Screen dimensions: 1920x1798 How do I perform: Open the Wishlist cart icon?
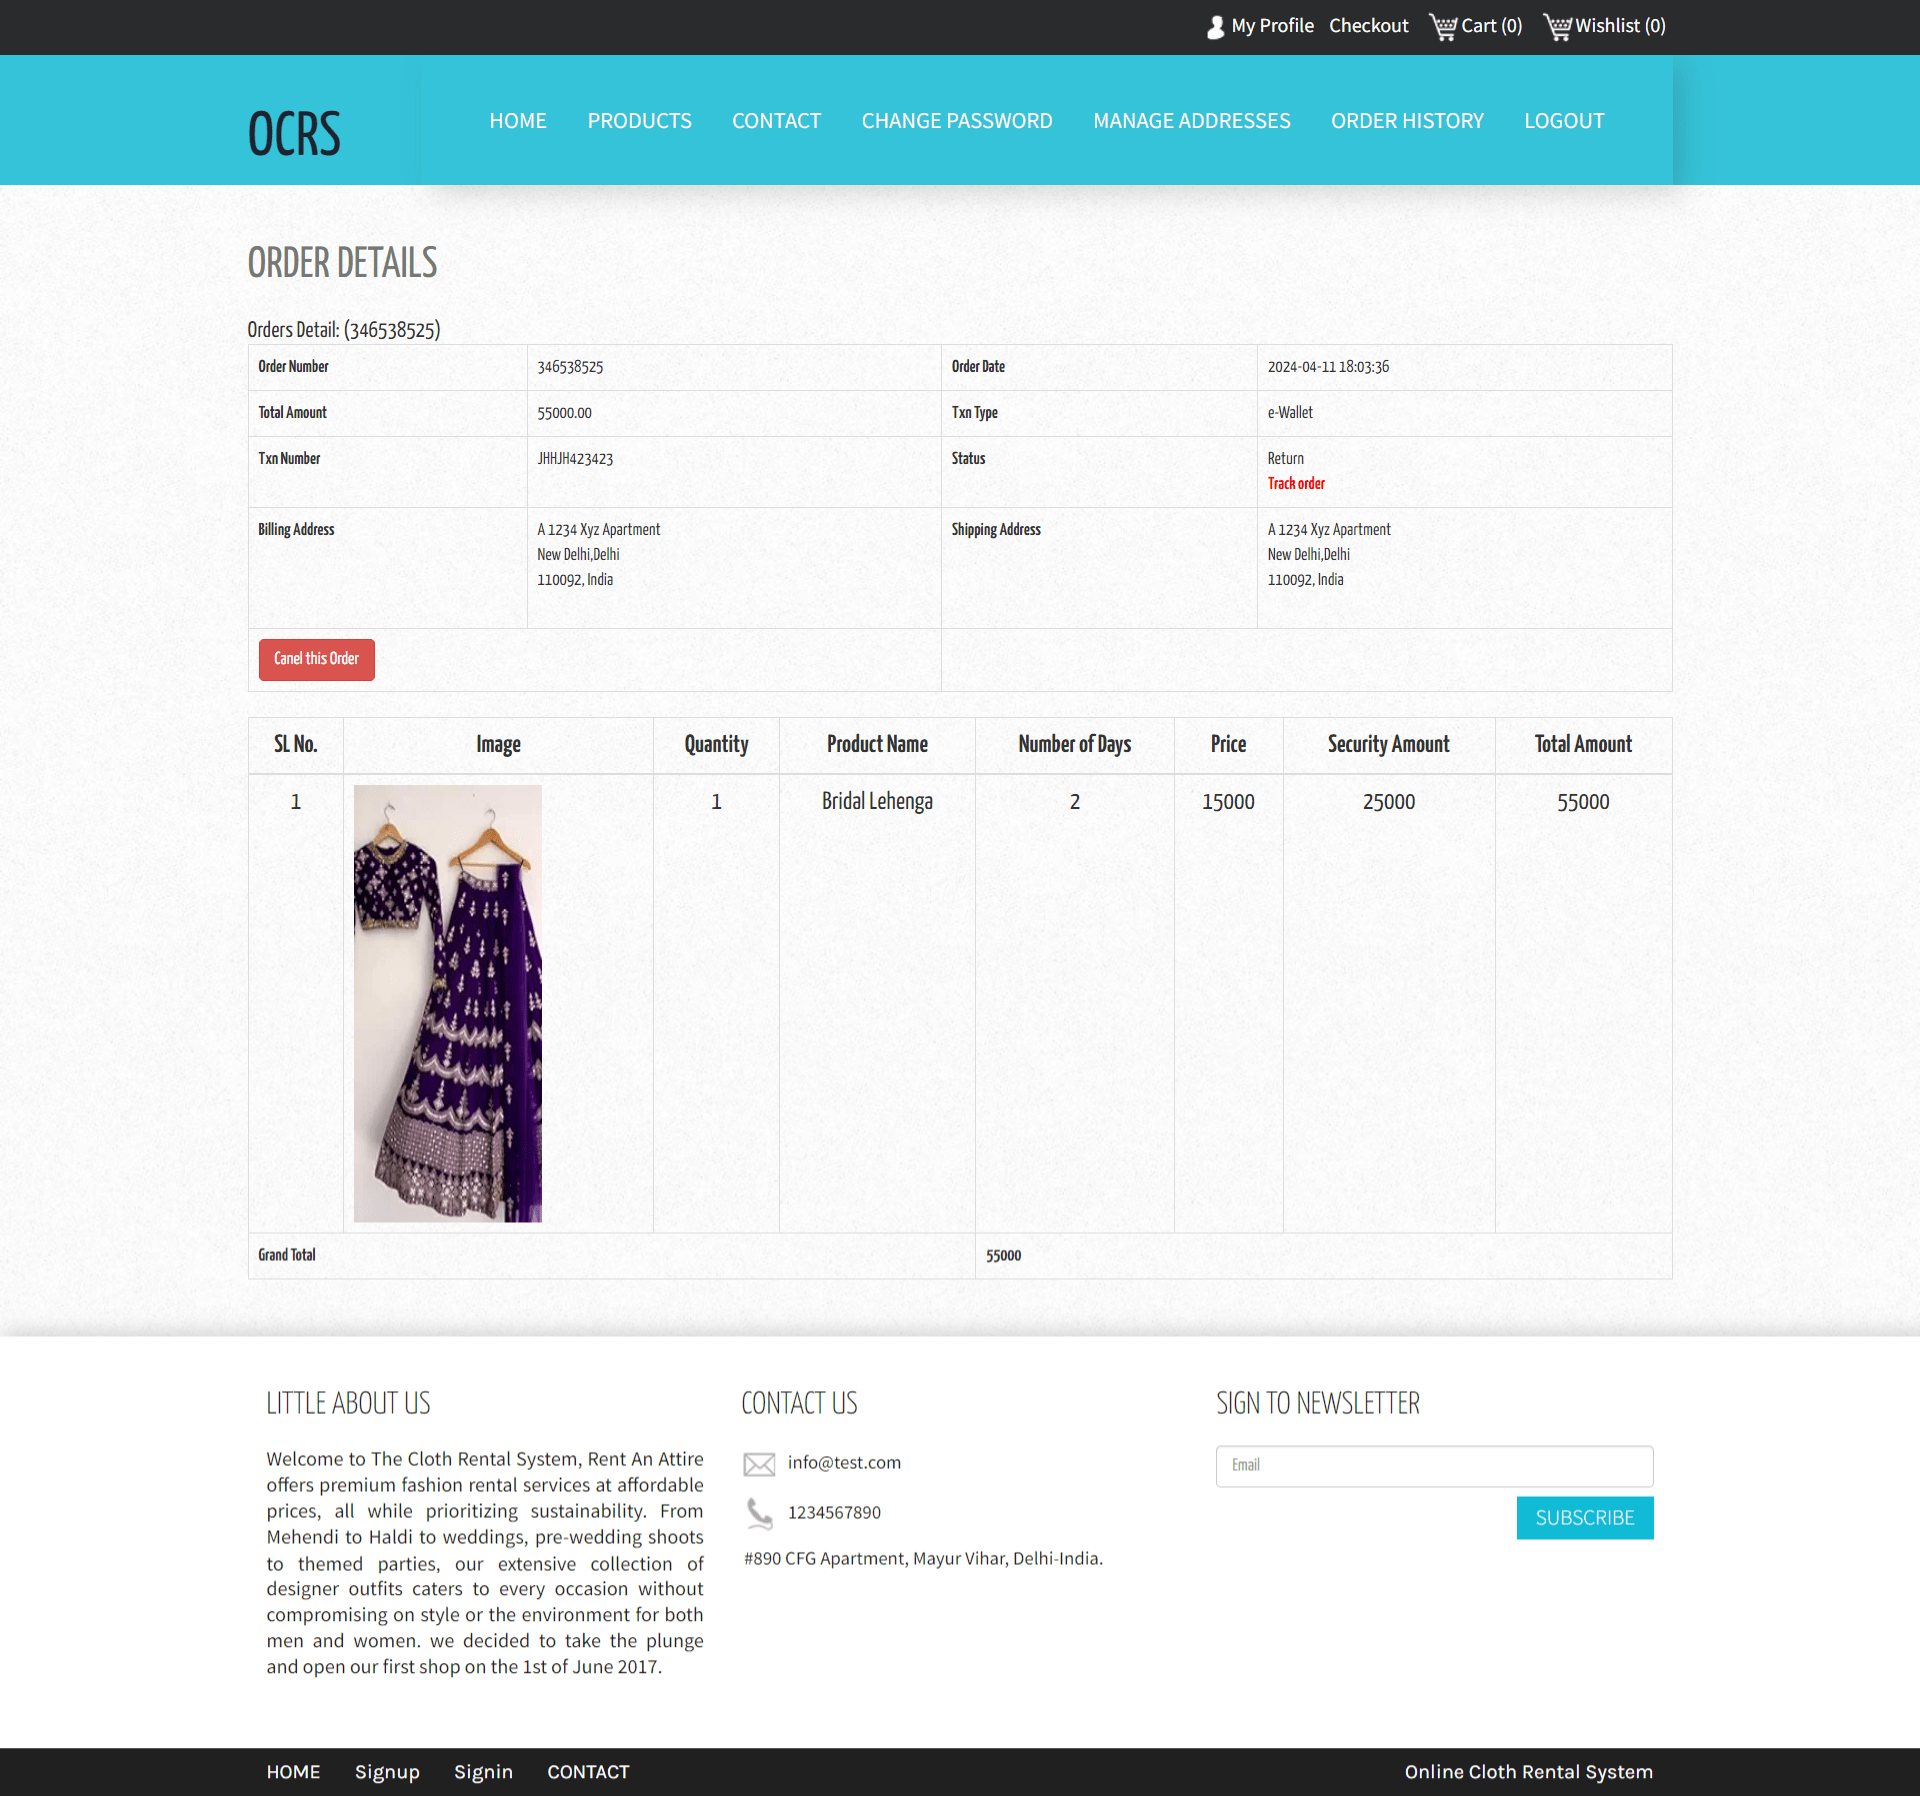tap(1558, 27)
